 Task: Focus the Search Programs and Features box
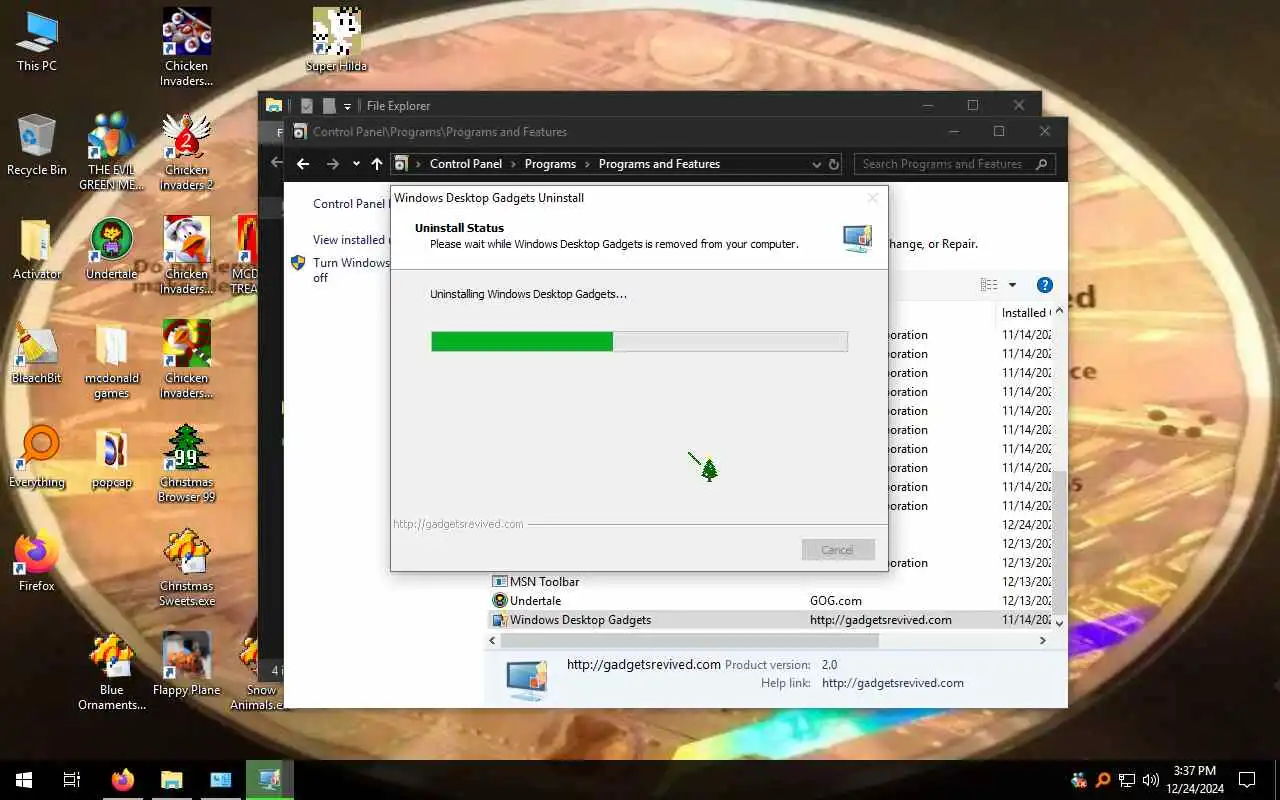(x=955, y=164)
